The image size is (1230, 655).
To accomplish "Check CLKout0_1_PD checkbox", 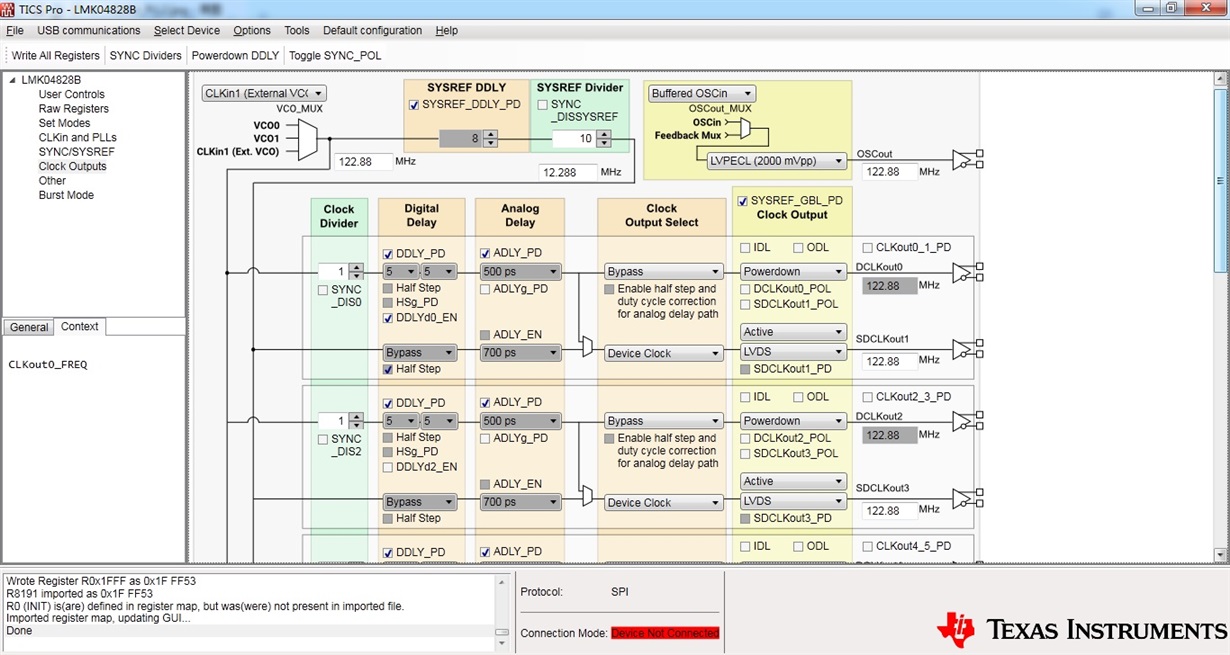I will point(868,247).
